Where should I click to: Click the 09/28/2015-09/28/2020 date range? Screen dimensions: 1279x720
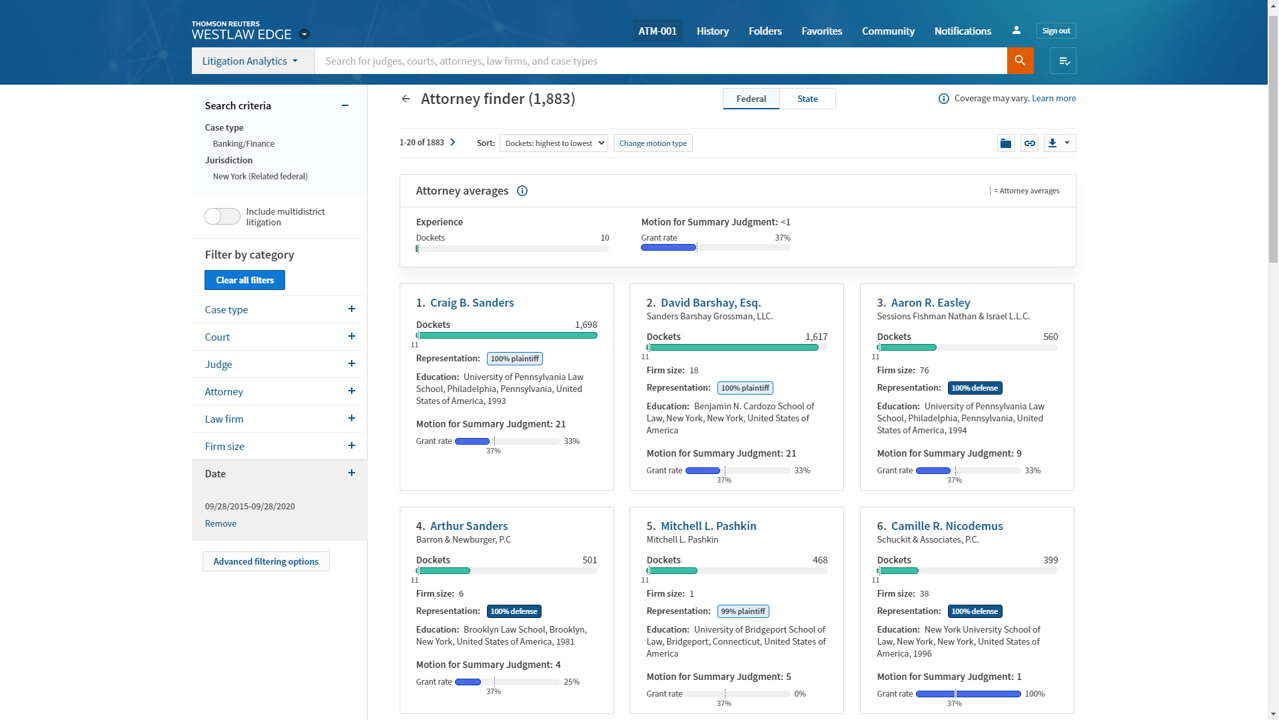coord(250,507)
